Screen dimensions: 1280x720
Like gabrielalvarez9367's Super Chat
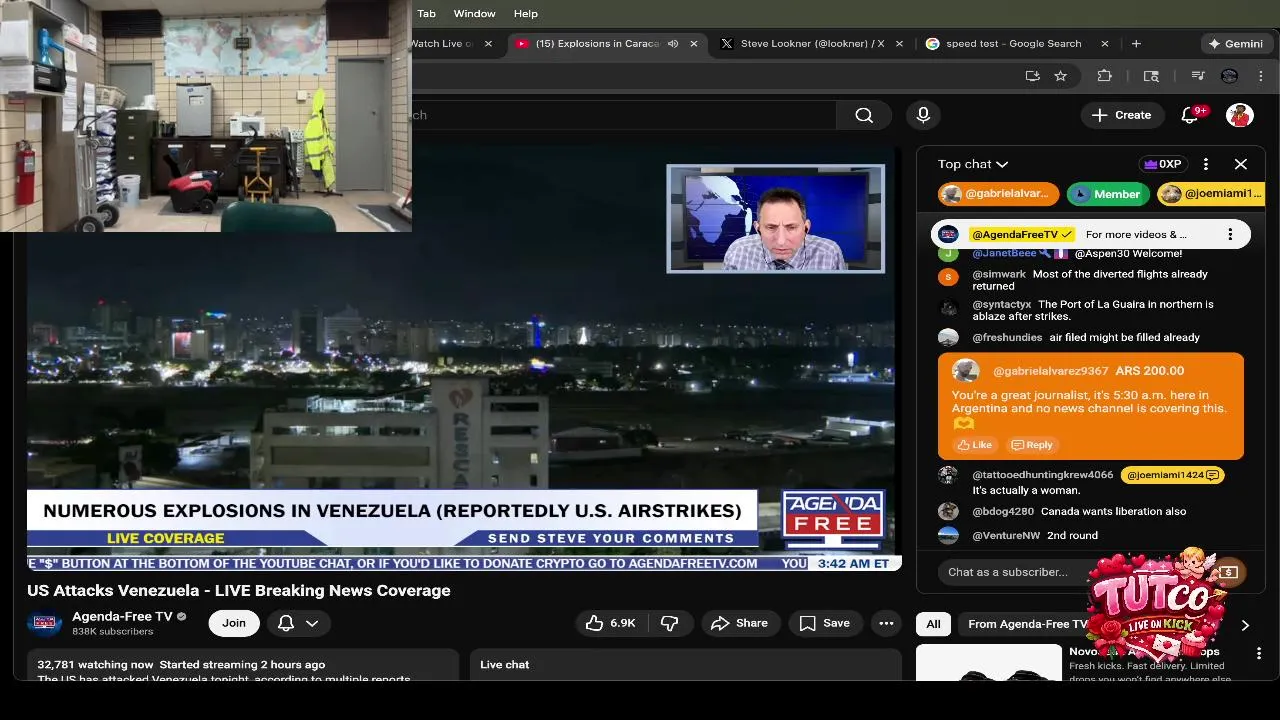tap(974, 445)
